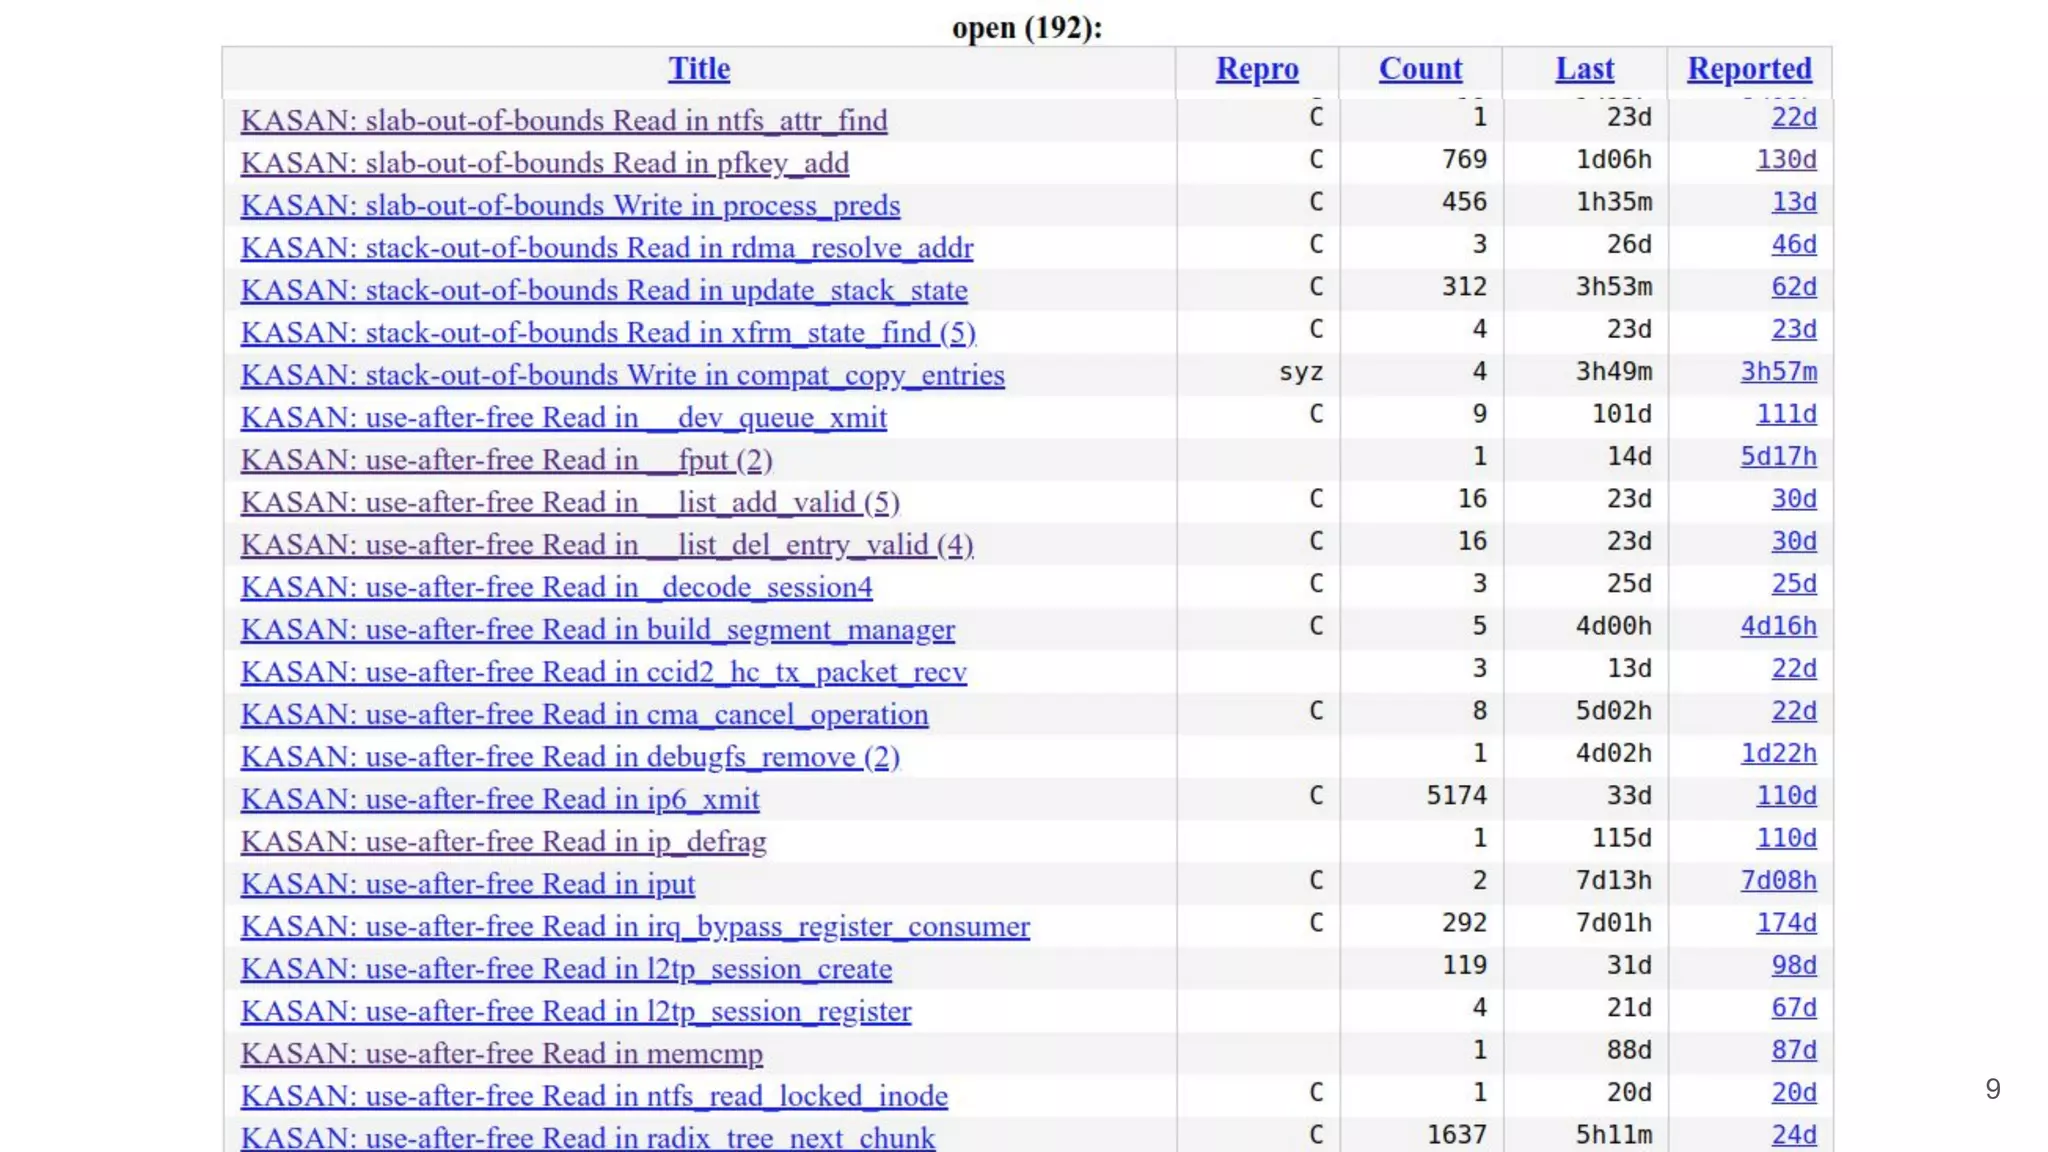2048x1152 pixels.
Task: Open stack-out-of-bounds Write in compat_copy_entries
Action: click(x=622, y=375)
